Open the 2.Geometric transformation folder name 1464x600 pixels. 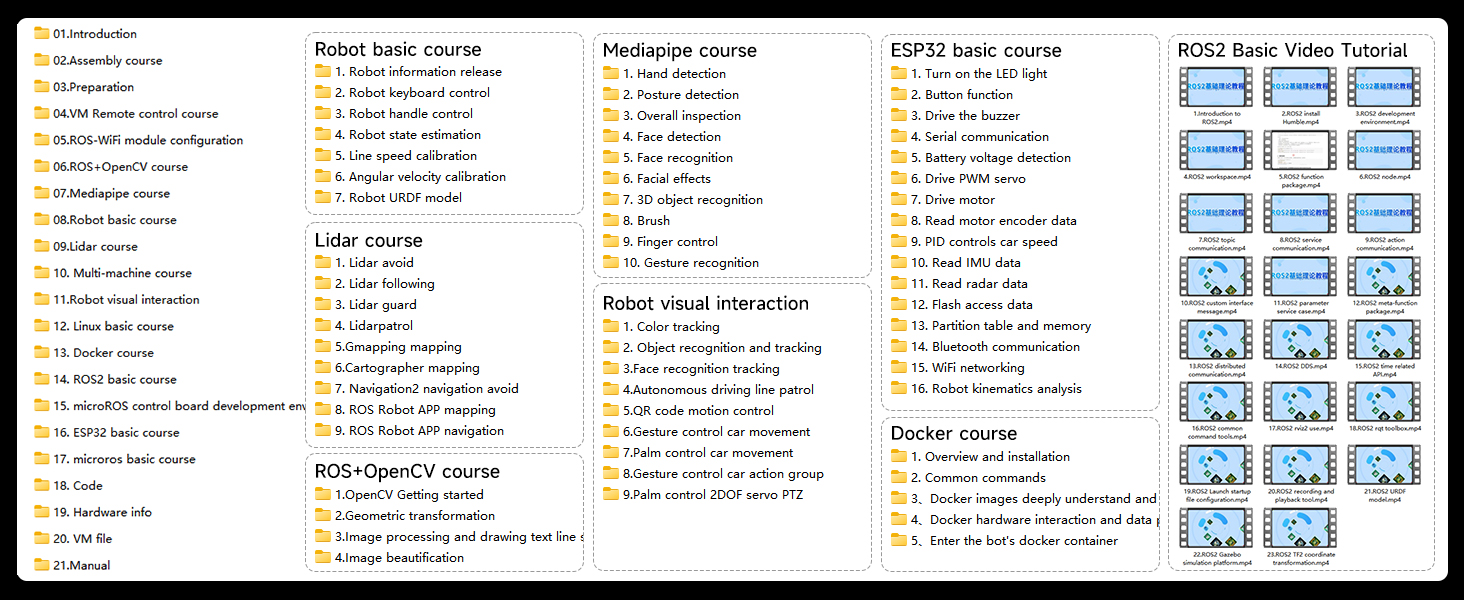pyautogui.click(x=415, y=515)
